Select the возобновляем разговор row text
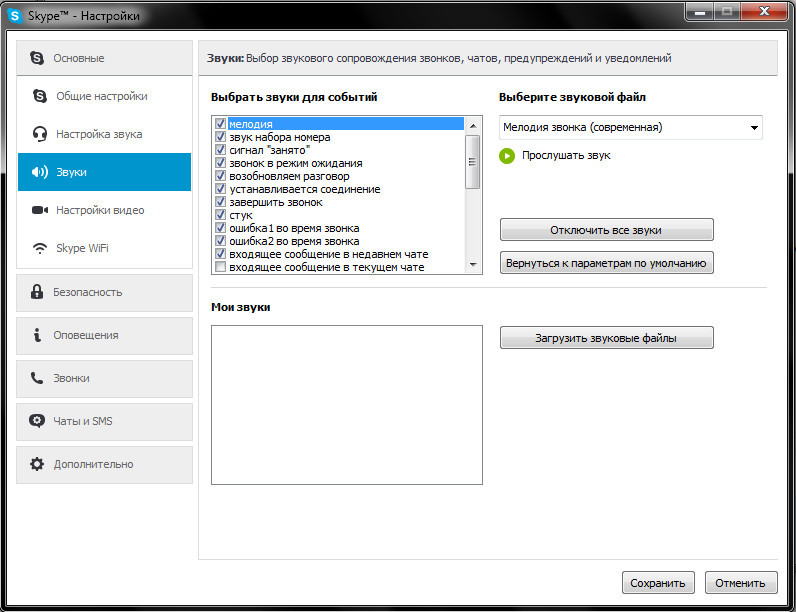796x612 pixels. pyautogui.click(x=289, y=176)
